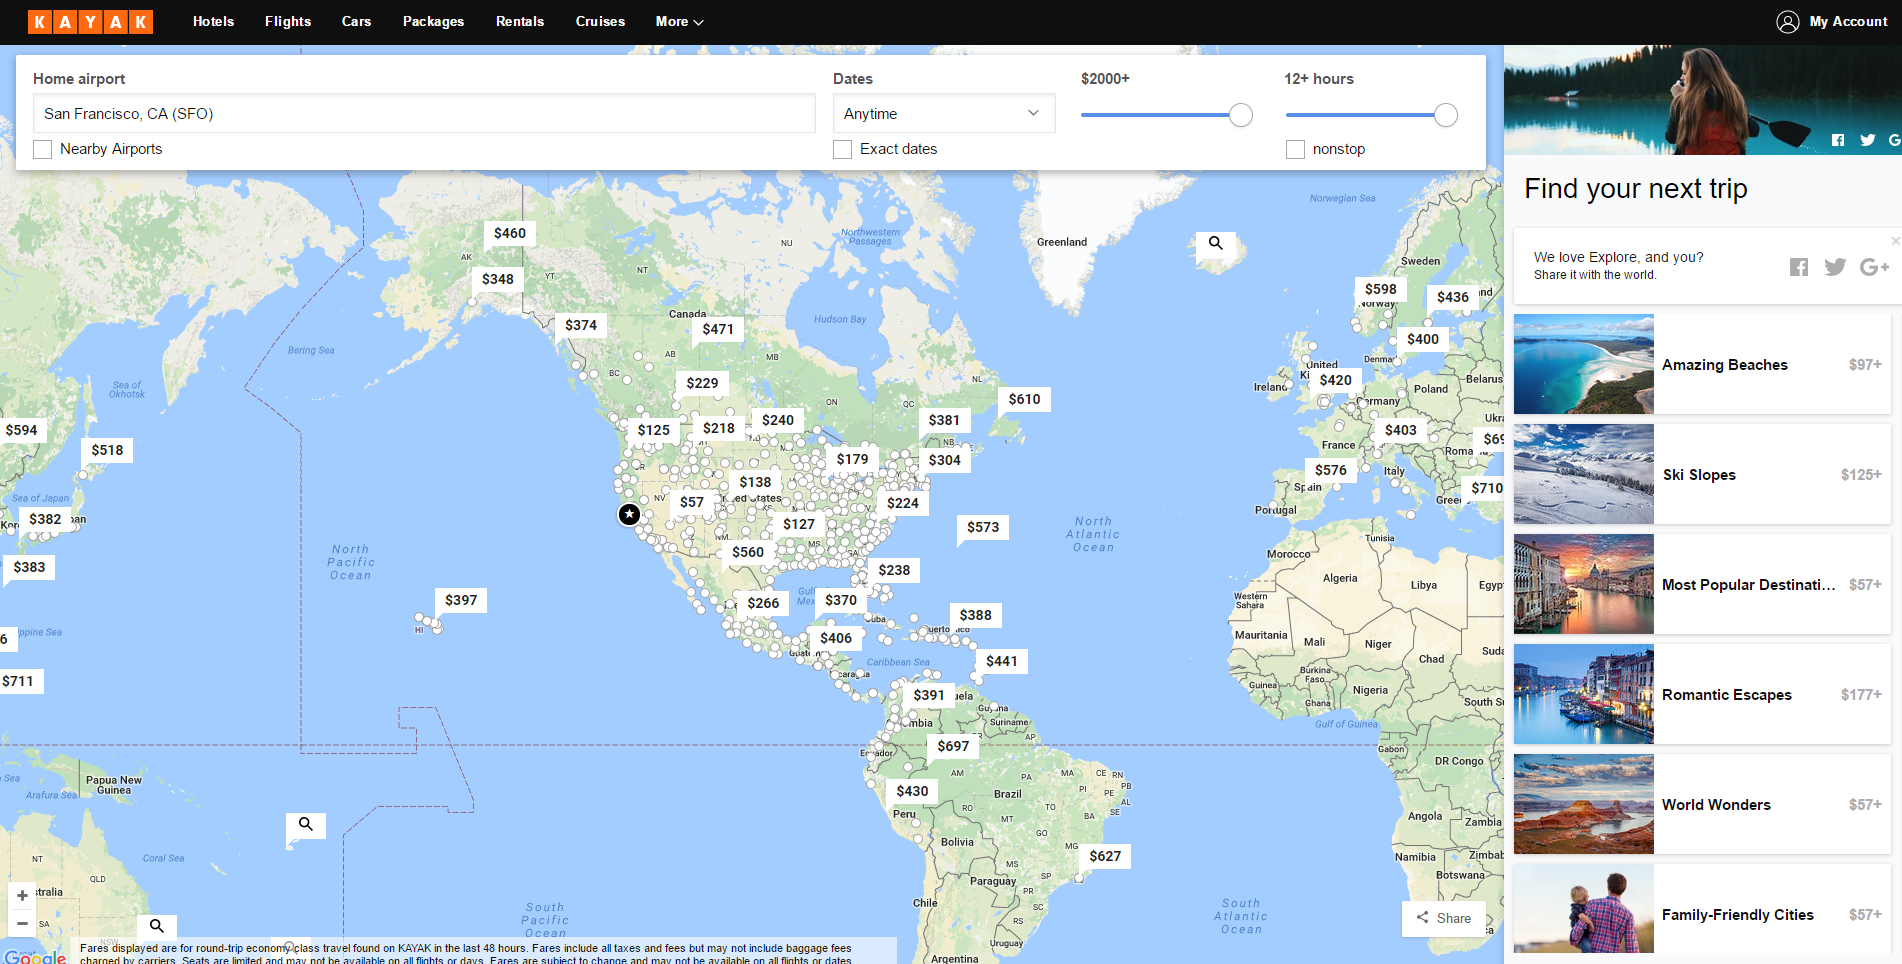Screen dimensions: 1902x964
Task: Expand the More menu in navigation
Action: 679,21
